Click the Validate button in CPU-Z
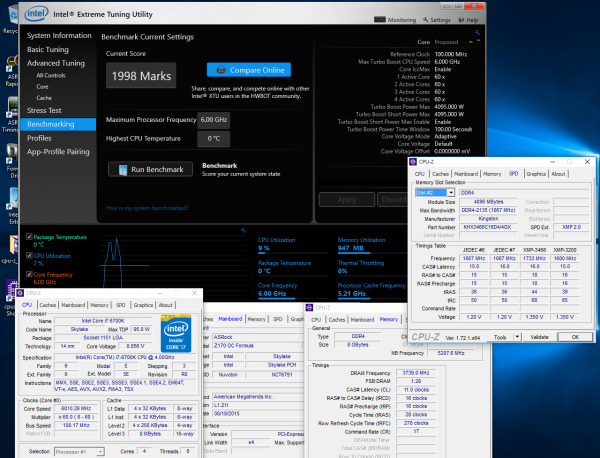This screenshot has height=458, width=600. pyautogui.click(x=540, y=337)
